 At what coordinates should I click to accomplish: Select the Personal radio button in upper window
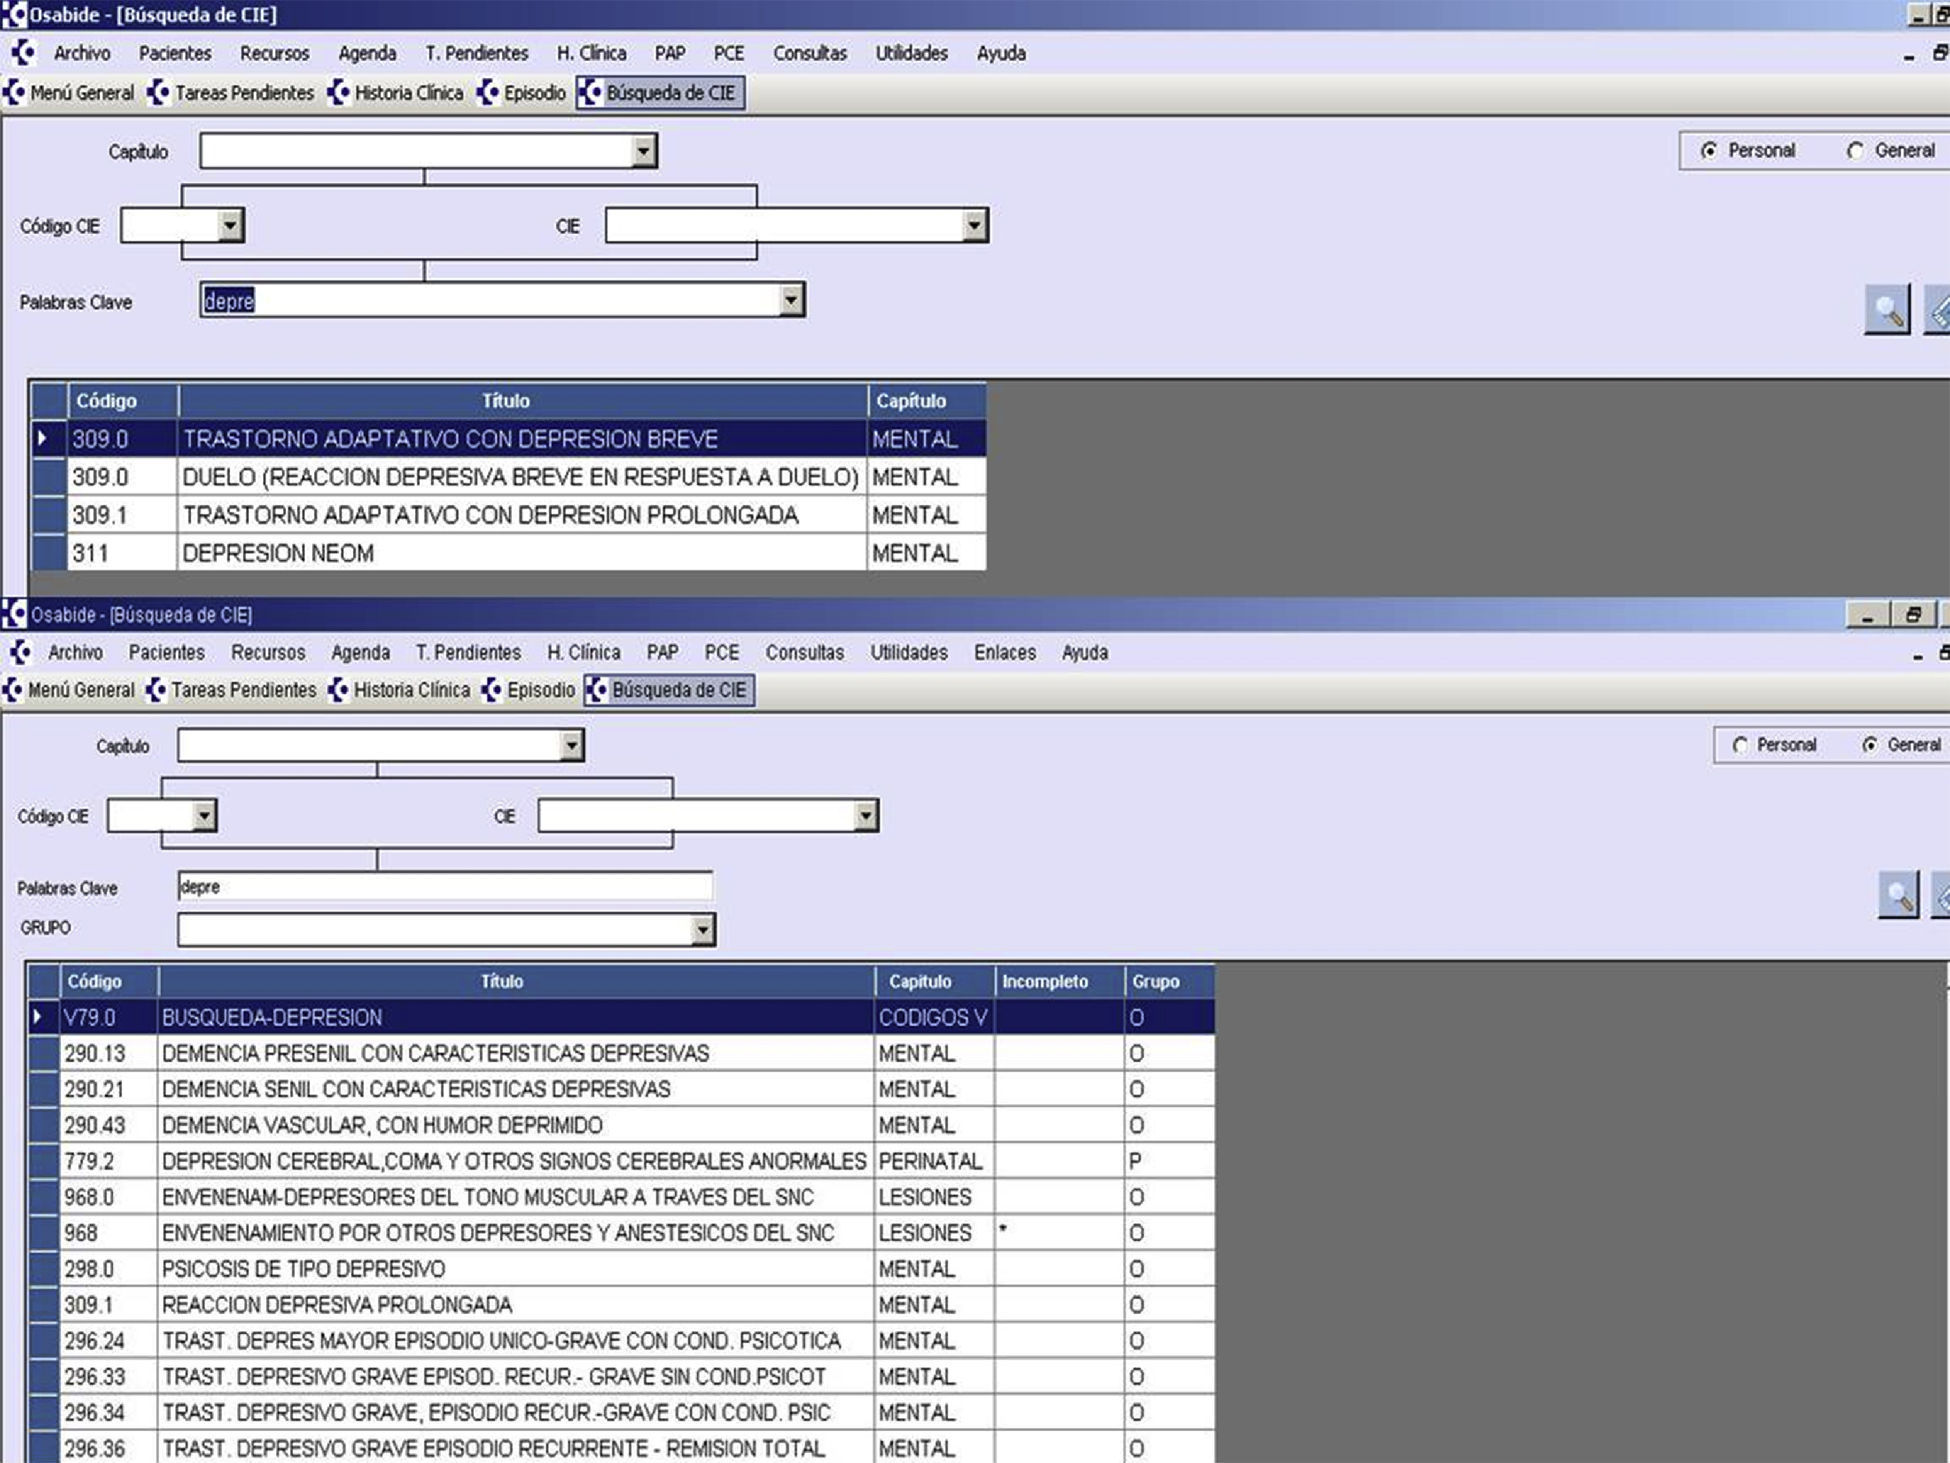click(x=1709, y=151)
